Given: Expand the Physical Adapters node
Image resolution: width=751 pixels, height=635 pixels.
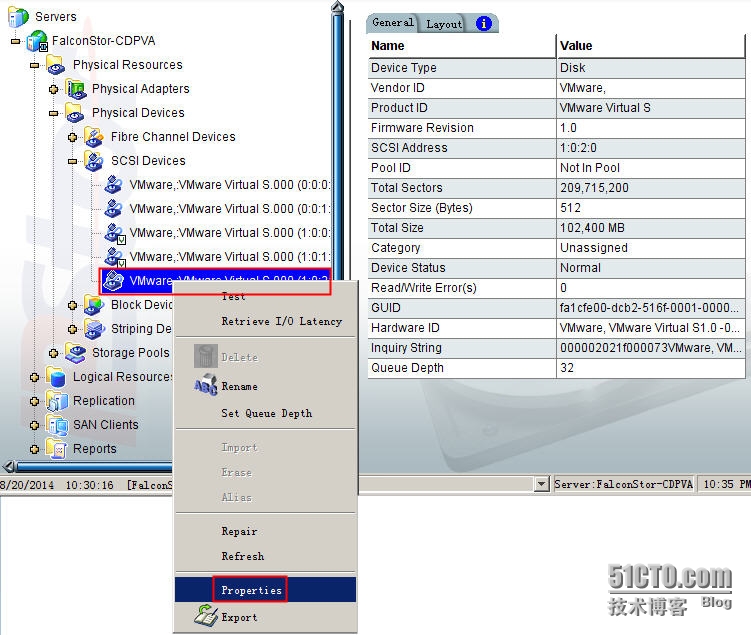Looking at the screenshot, I should [x=53, y=90].
